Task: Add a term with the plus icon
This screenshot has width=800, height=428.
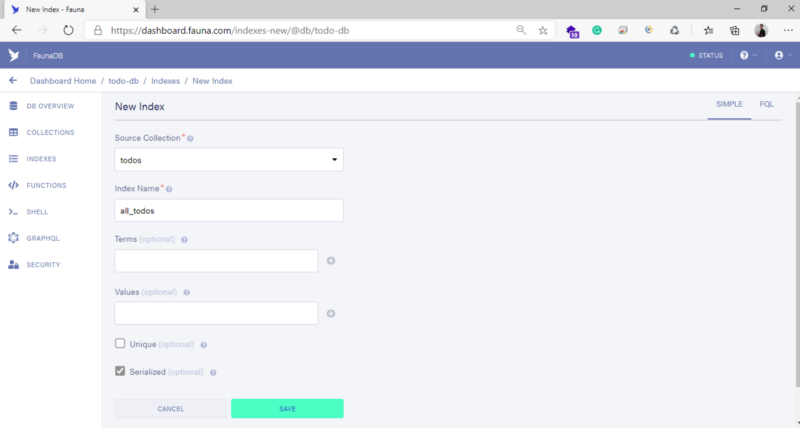Action: tap(331, 261)
